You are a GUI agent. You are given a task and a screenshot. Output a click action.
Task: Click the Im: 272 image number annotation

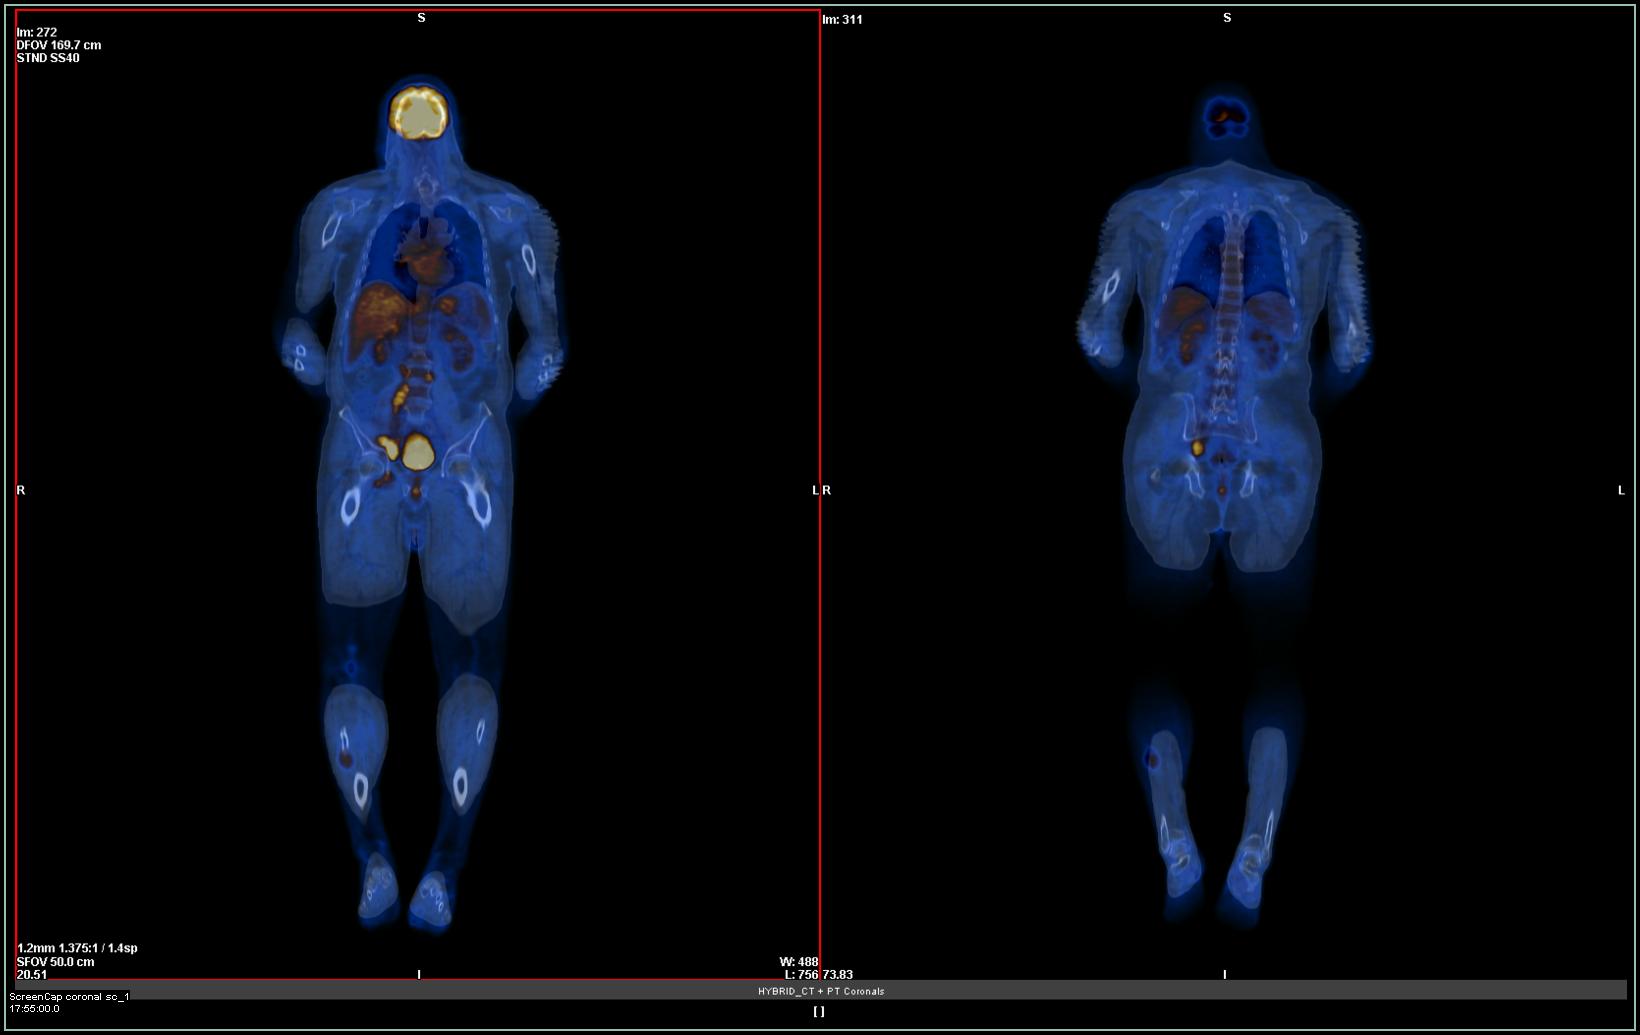[x=37, y=32]
